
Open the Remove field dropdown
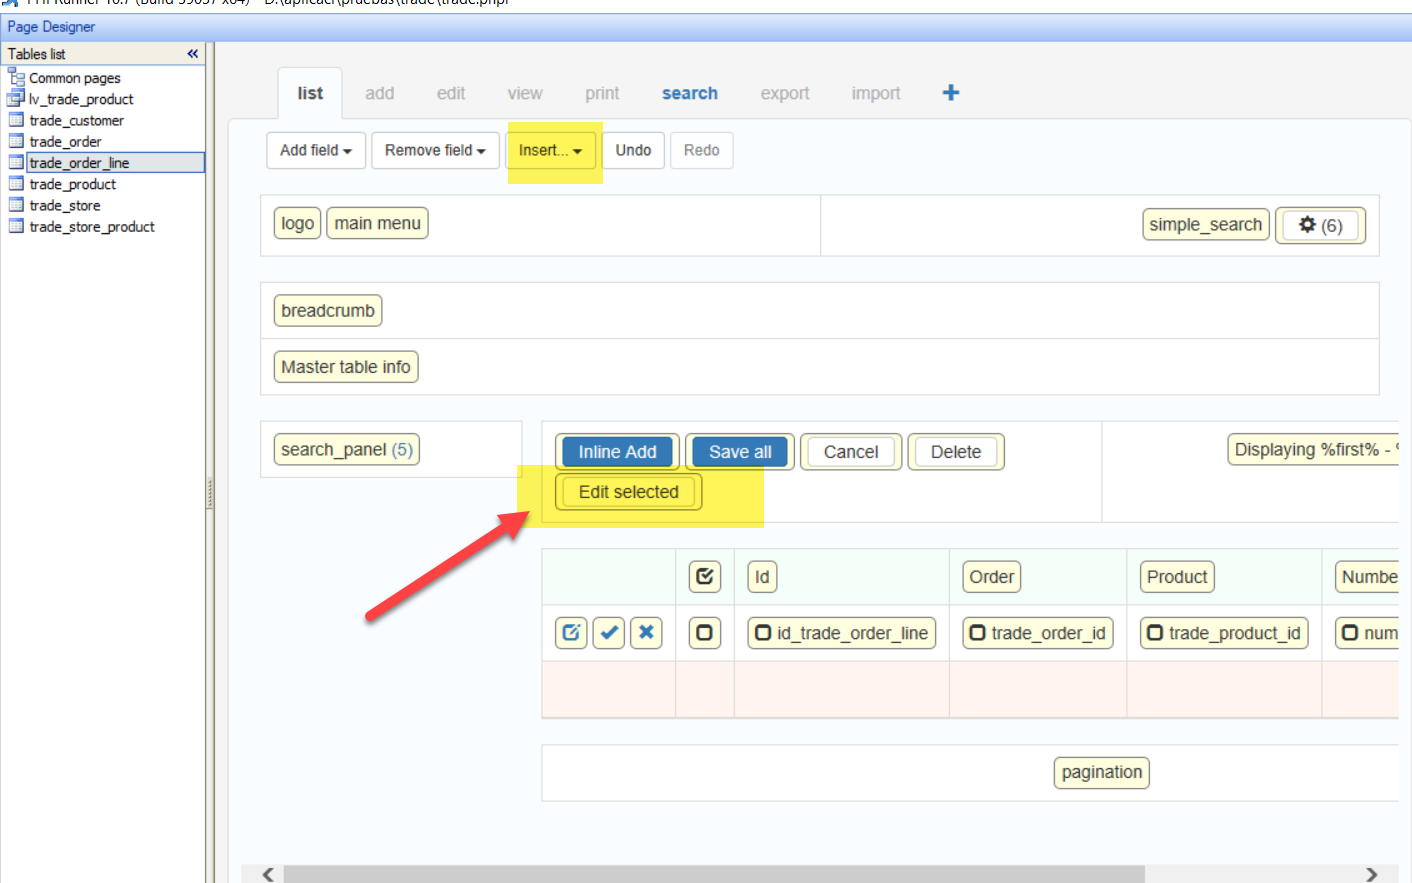435,151
